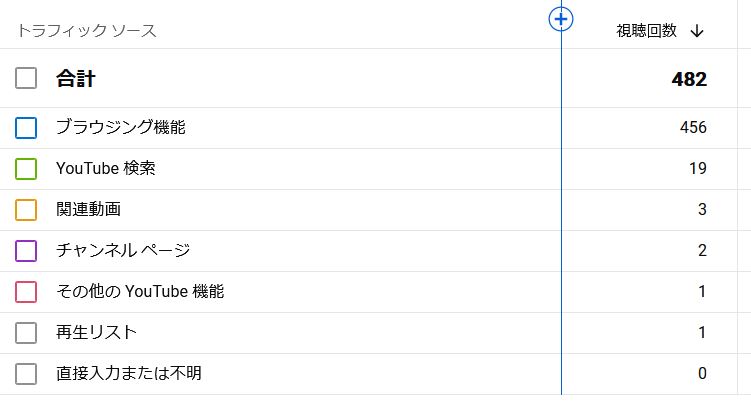The width and height of the screenshot is (751, 406).
Task: Open the その他の YouTube 機能 source
Action: (x=140, y=292)
